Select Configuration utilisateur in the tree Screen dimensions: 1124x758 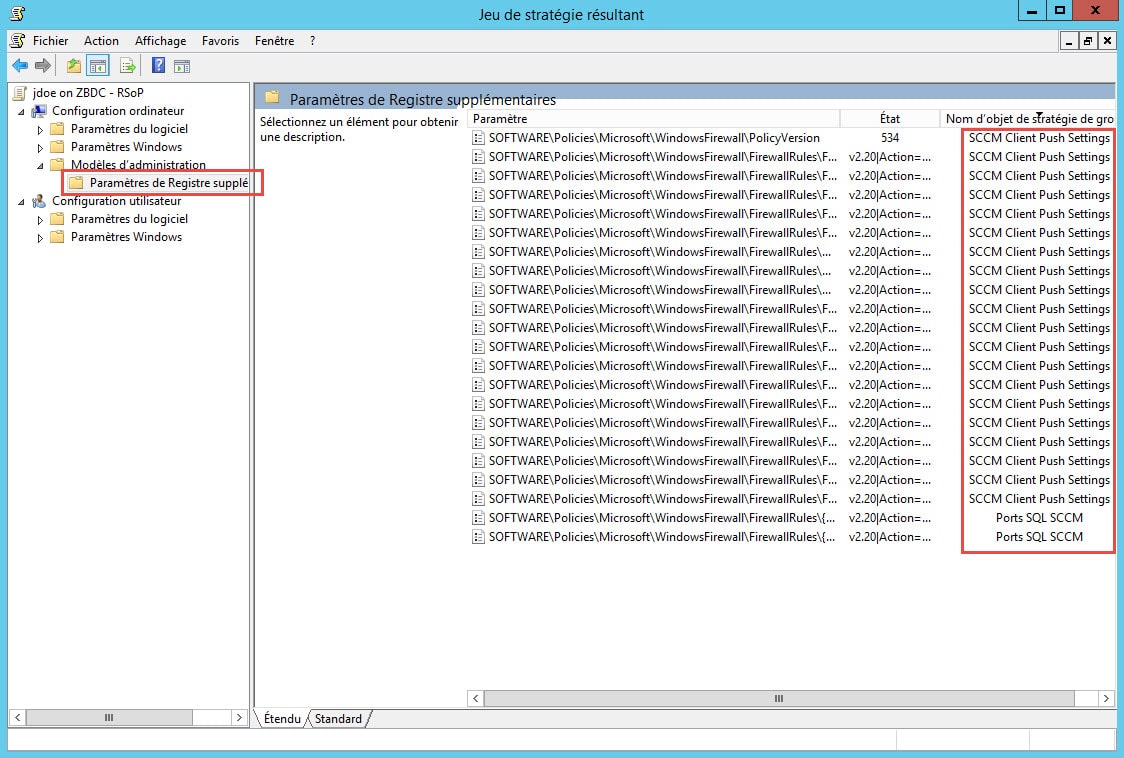pos(117,201)
